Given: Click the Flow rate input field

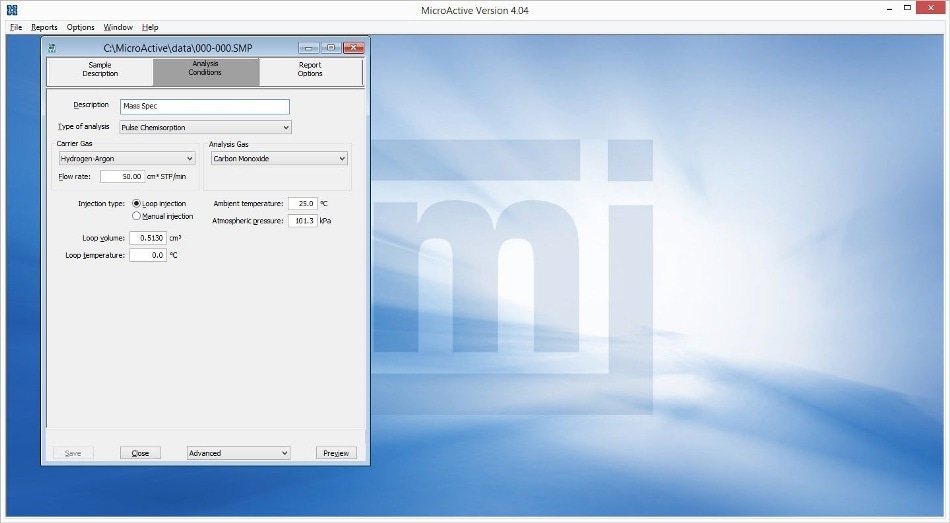Looking at the screenshot, I should point(122,176).
